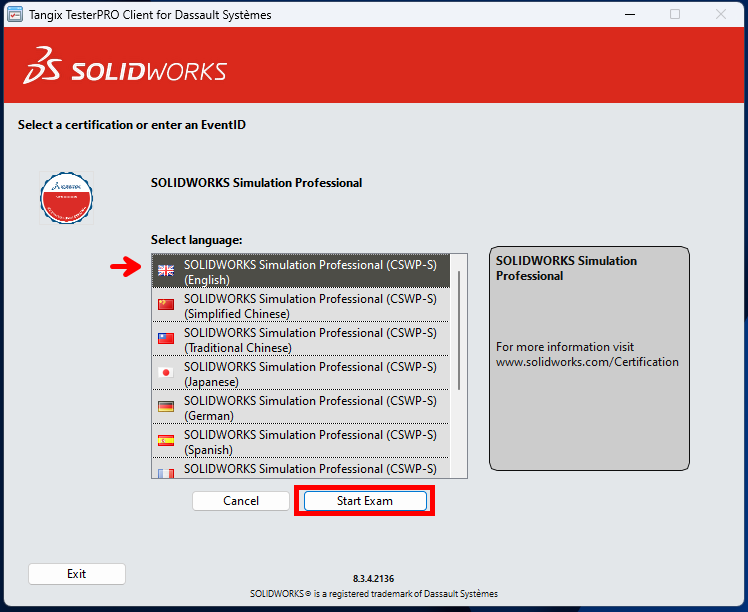
Task: Click the Japan flag icon in list
Action: 166,373
